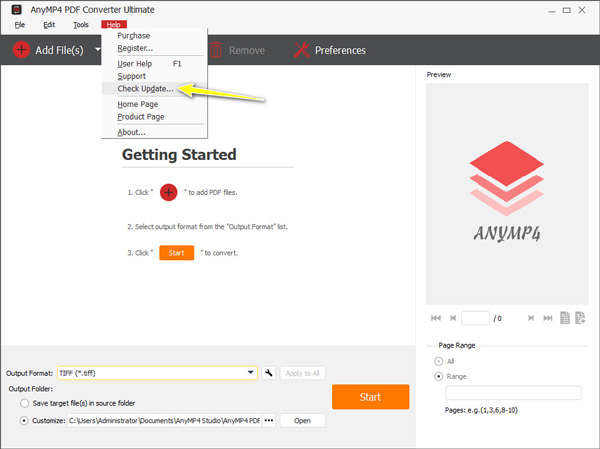Open the Tools menu

click(x=81, y=25)
